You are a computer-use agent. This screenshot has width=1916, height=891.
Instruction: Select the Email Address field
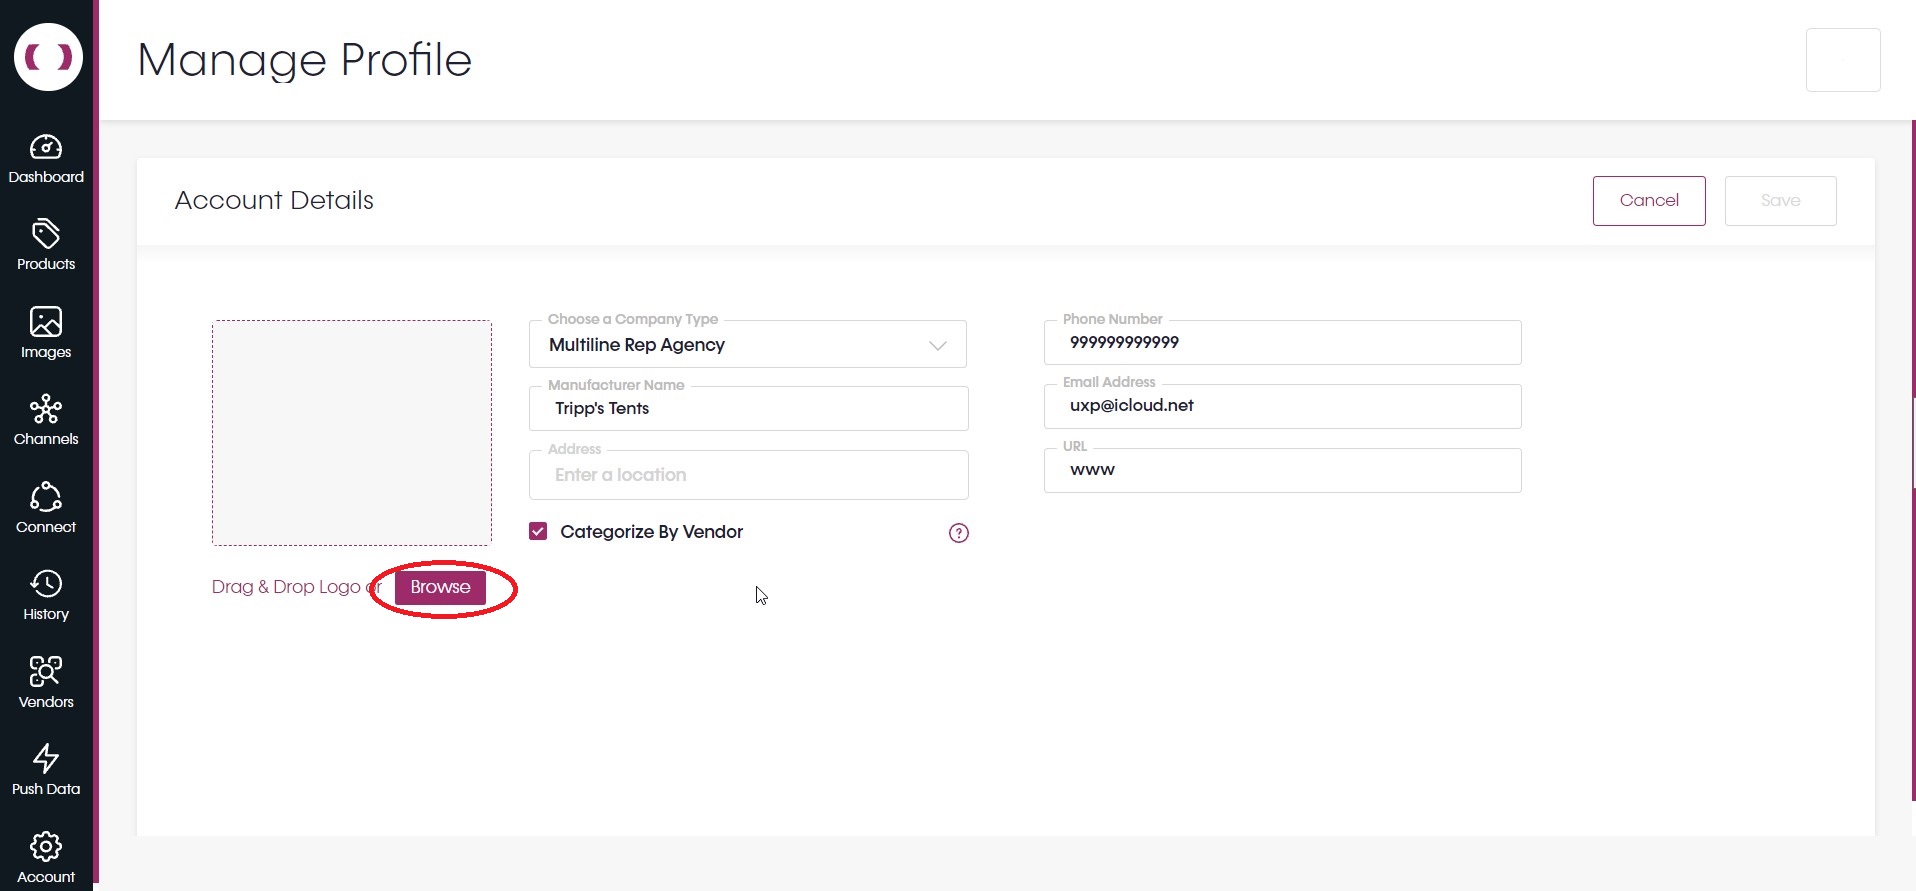pos(1282,406)
